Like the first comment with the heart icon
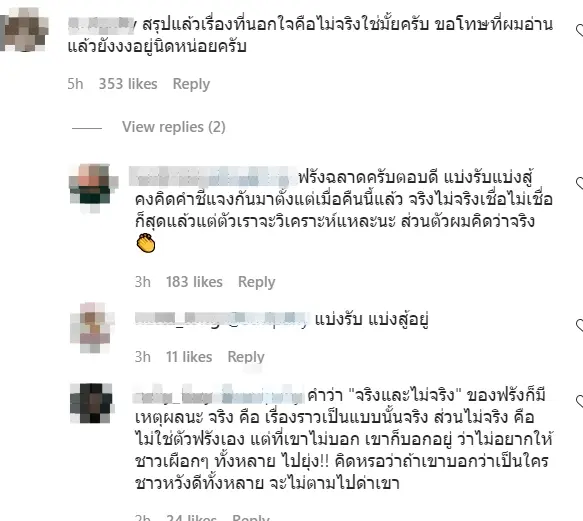This screenshot has width=583, height=521. [580, 30]
